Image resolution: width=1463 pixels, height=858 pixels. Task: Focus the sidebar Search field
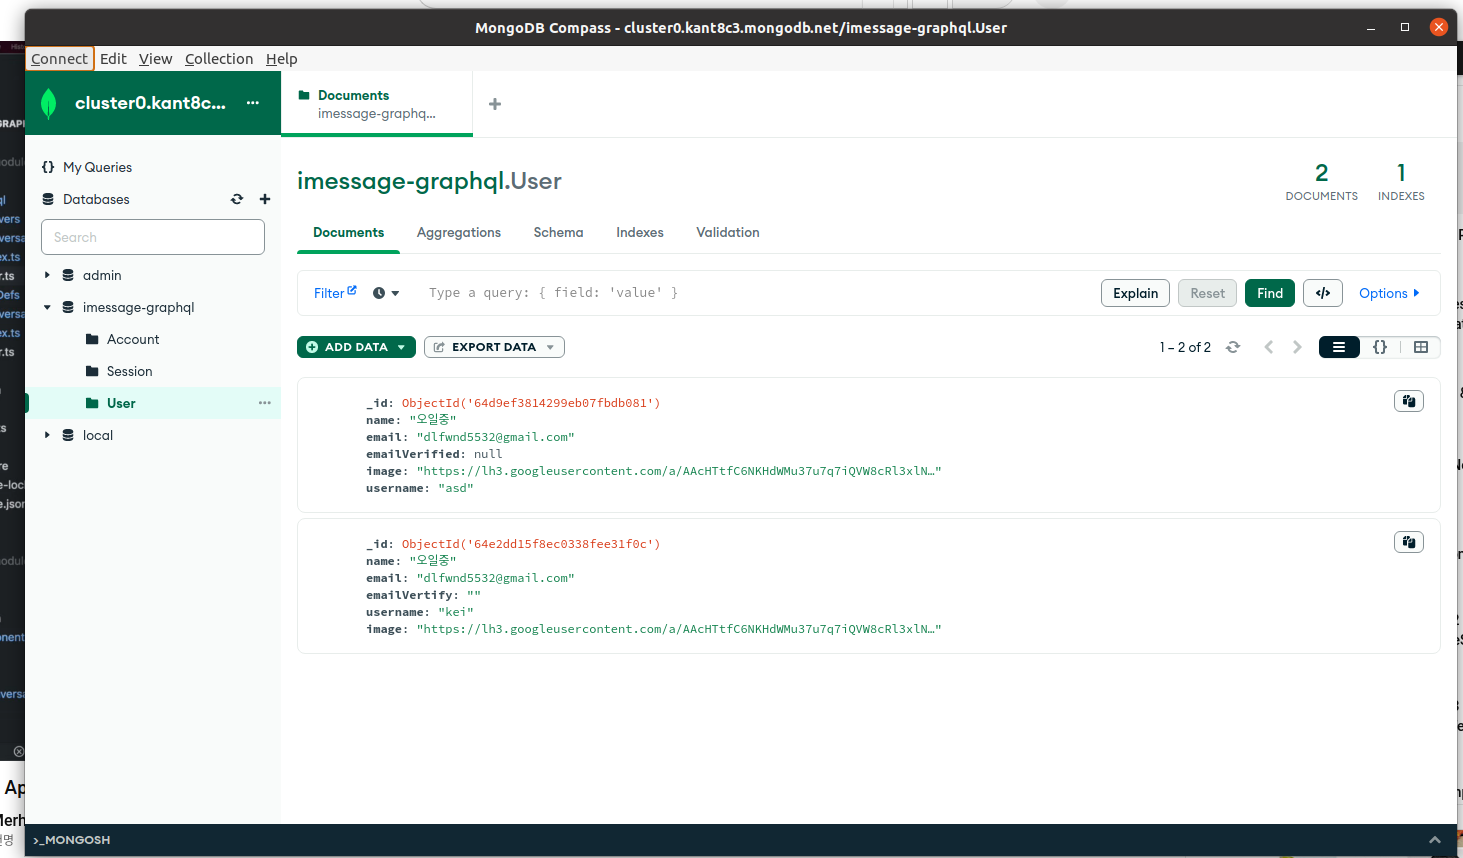click(x=153, y=237)
